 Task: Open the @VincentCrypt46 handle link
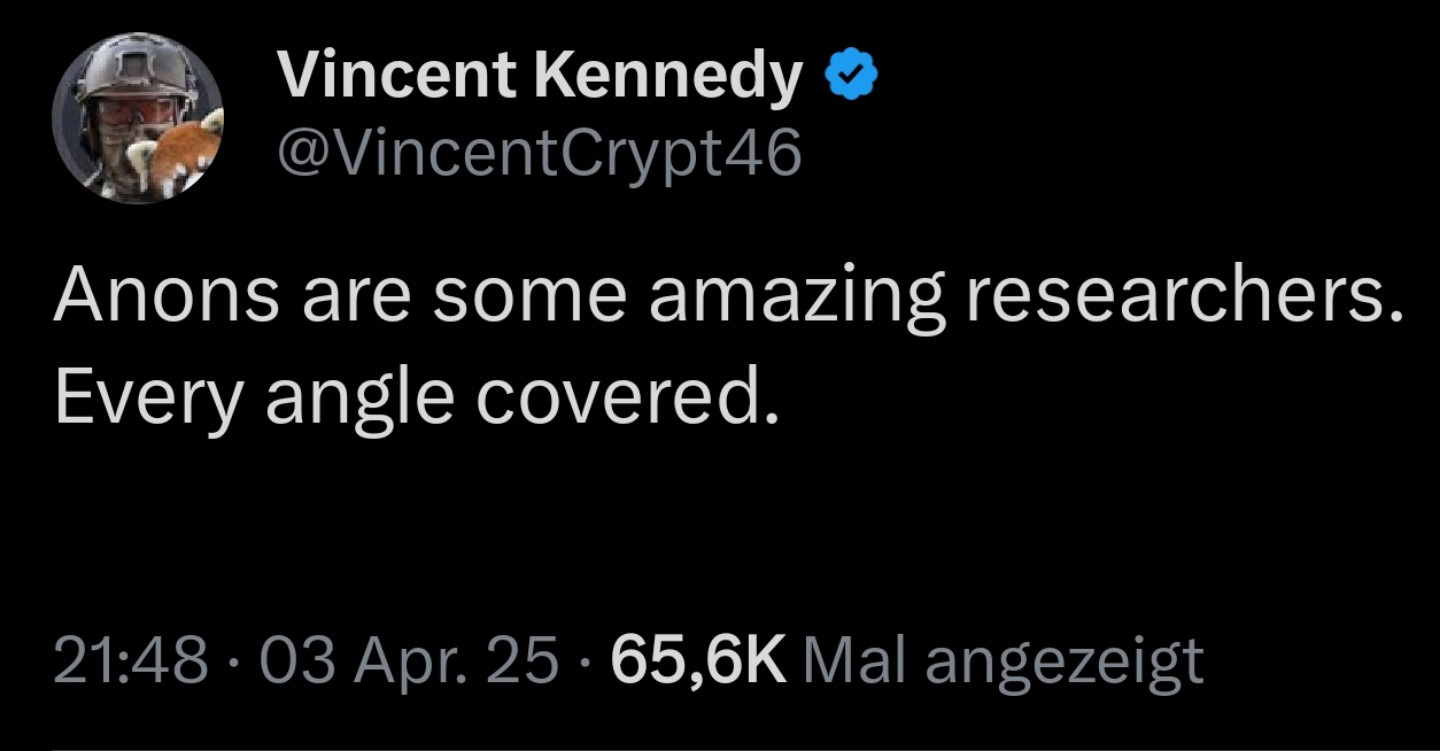click(540, 152)
